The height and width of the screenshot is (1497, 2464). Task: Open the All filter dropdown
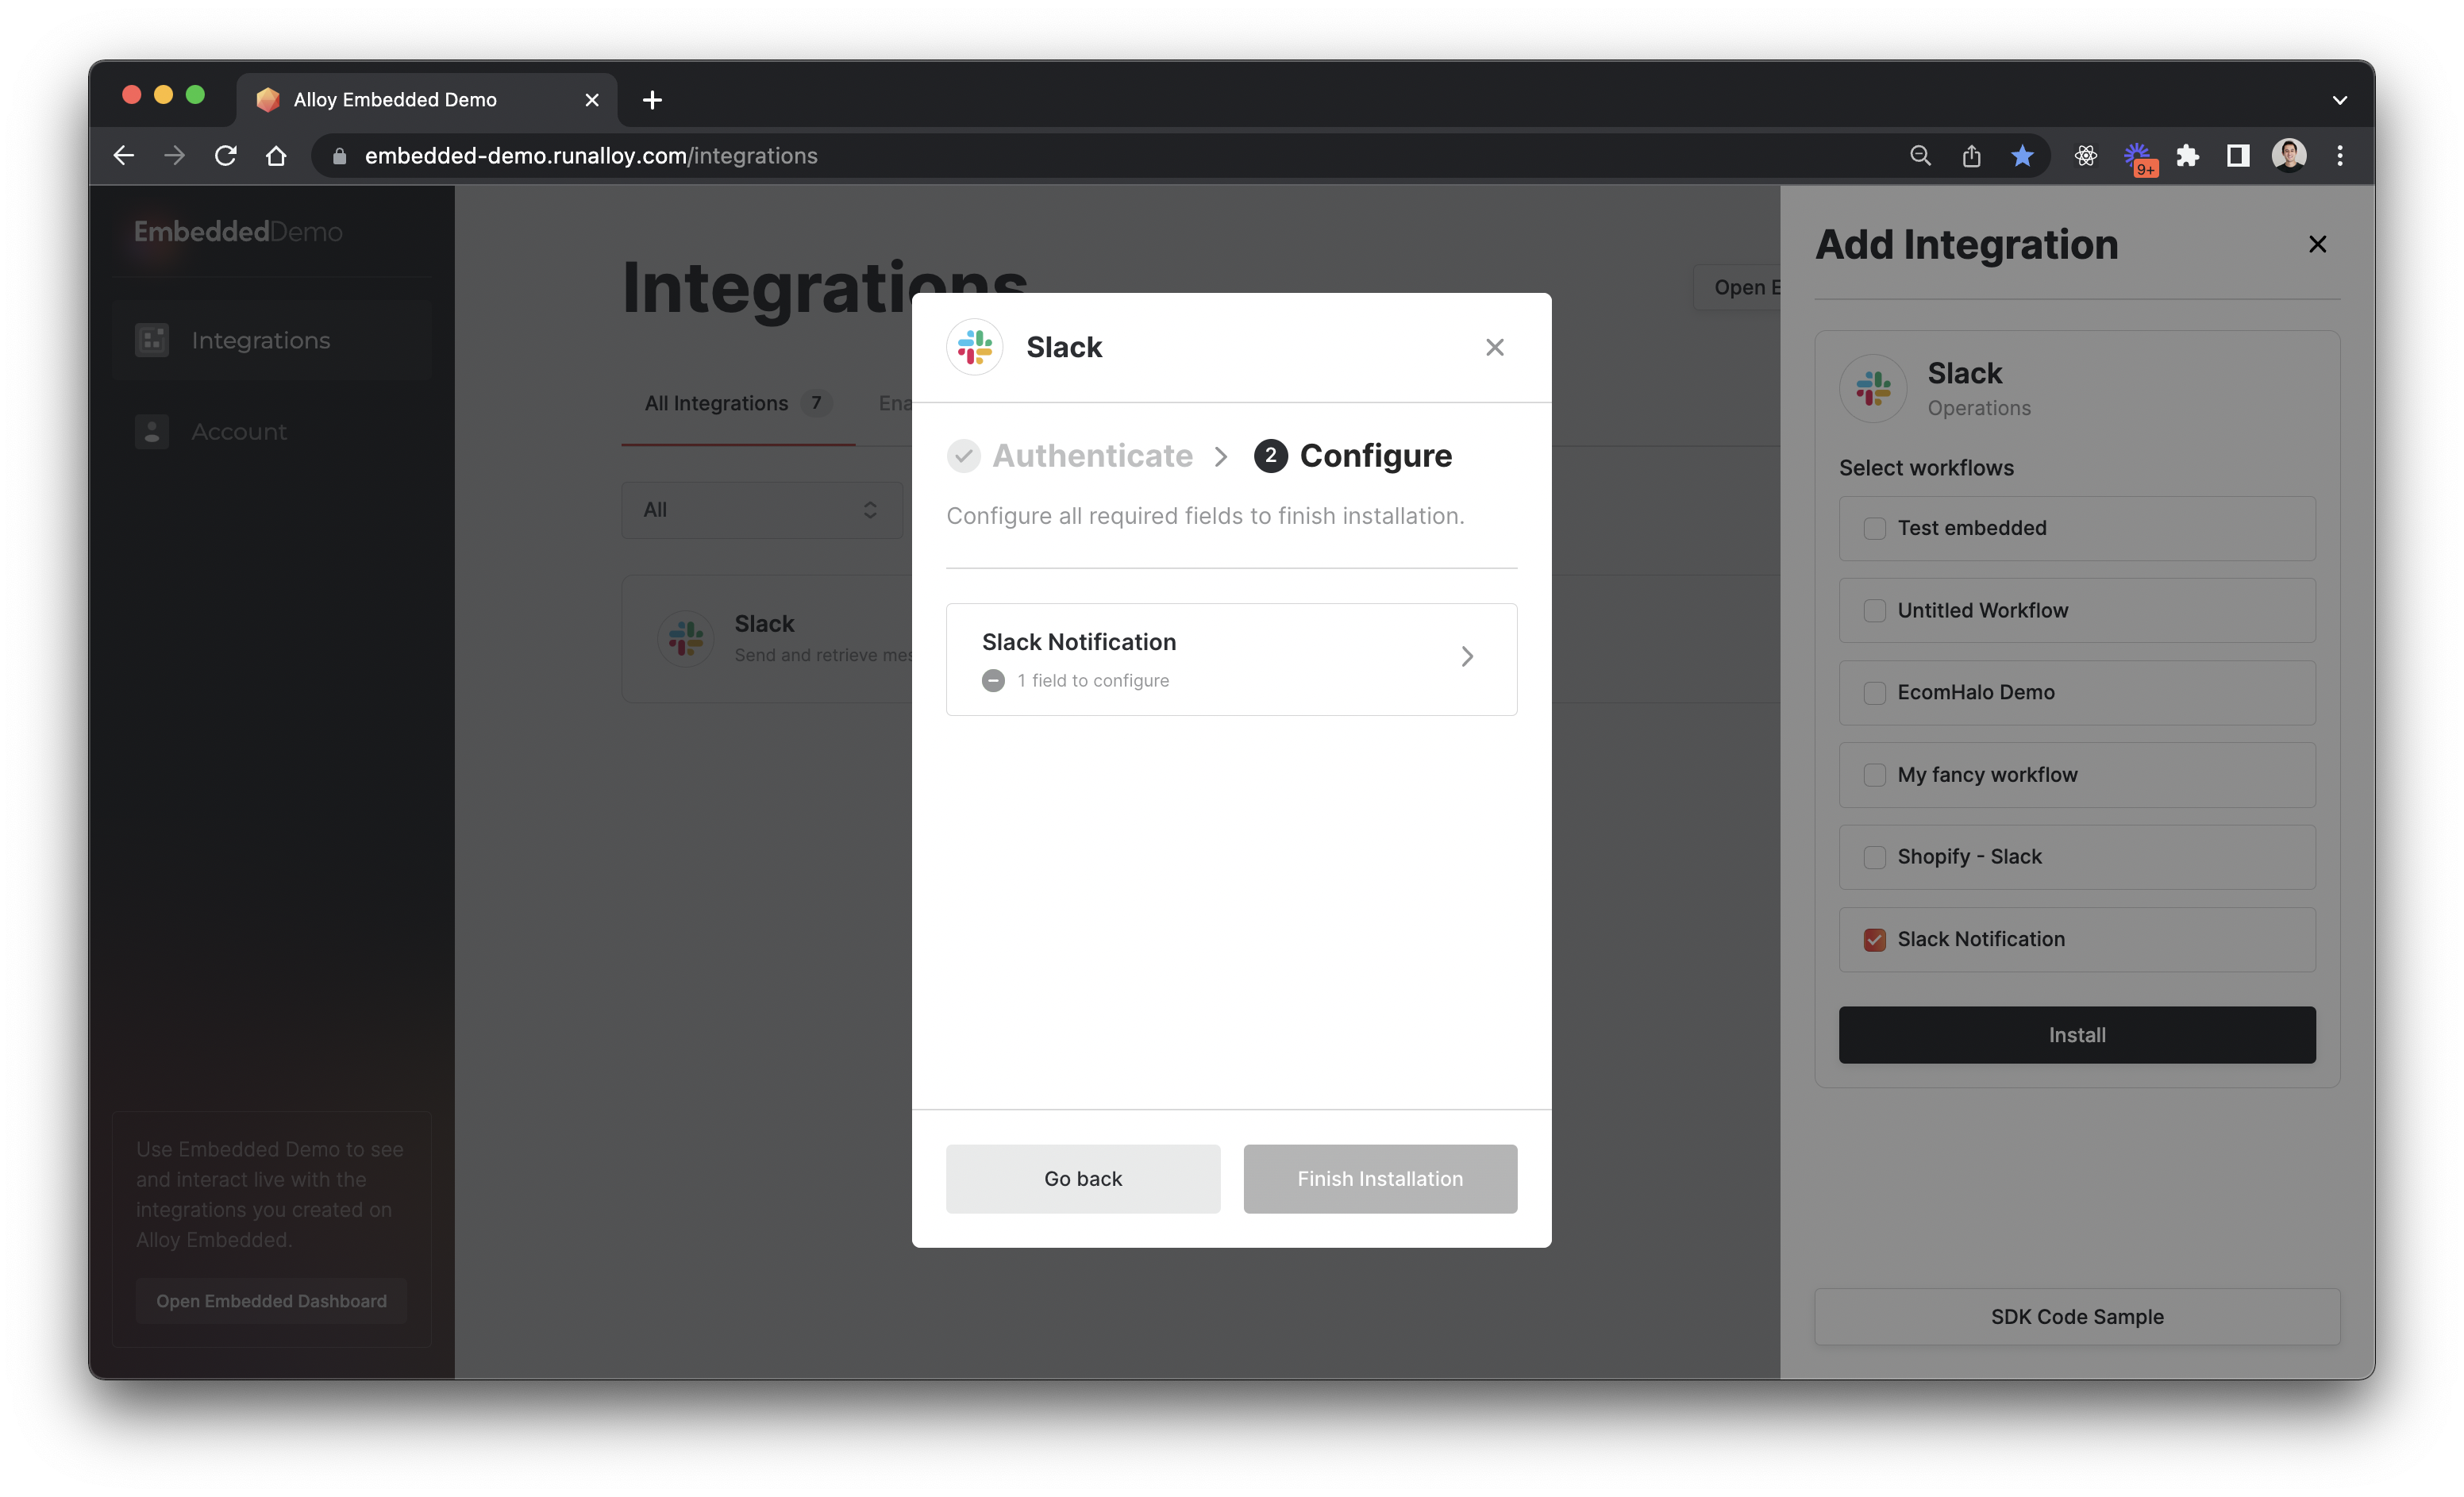pos(761,510)
